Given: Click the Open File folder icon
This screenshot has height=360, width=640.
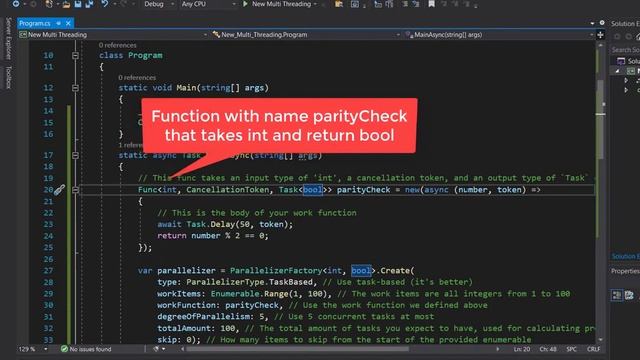Looking at the screenshot, I should (66, 4).
